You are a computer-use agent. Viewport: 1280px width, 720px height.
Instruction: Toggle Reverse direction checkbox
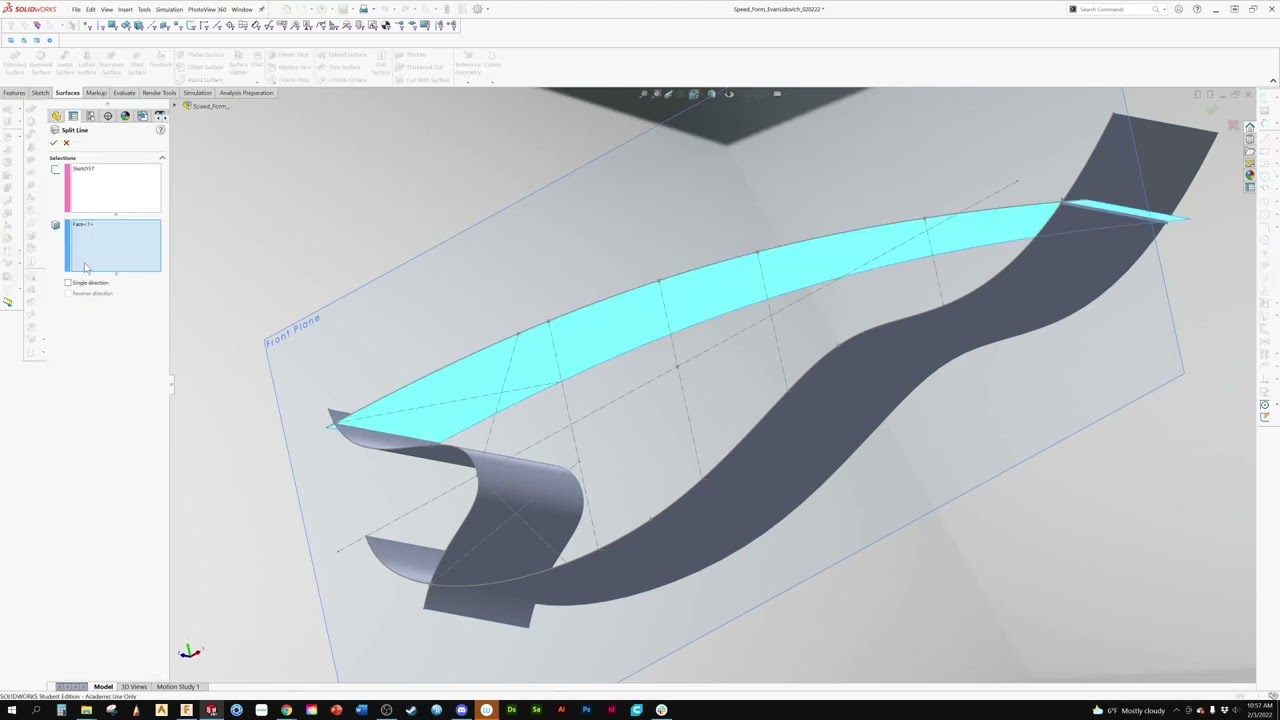[68, 294]
